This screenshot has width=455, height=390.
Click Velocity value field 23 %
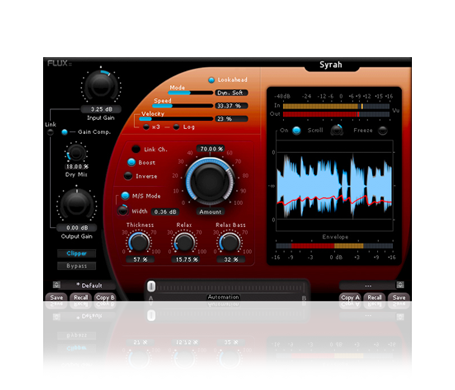click(x=232, y=119)
